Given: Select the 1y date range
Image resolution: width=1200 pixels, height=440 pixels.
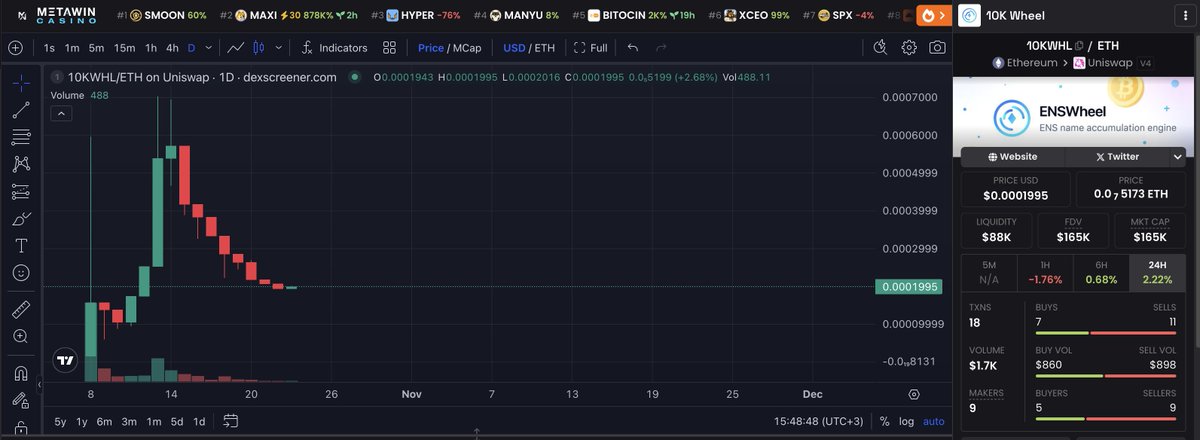Looking at the screenshot, I should [82, 421].
